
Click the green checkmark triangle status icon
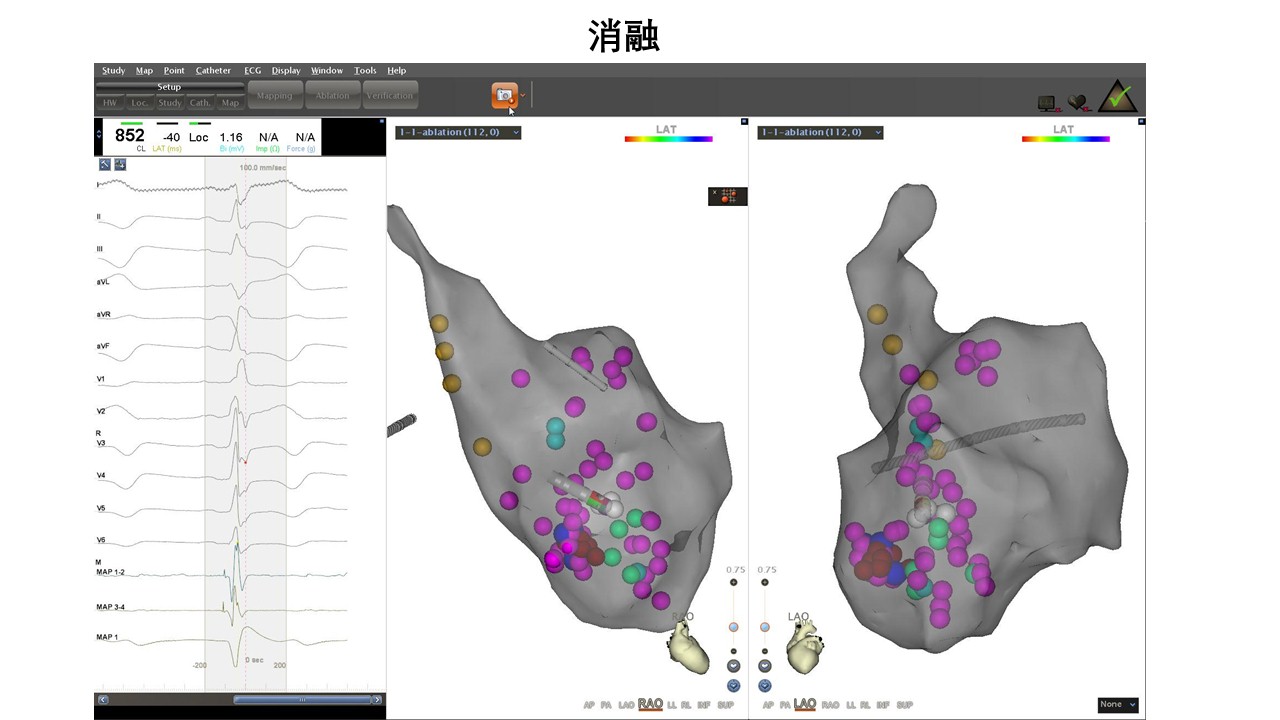1117,96
